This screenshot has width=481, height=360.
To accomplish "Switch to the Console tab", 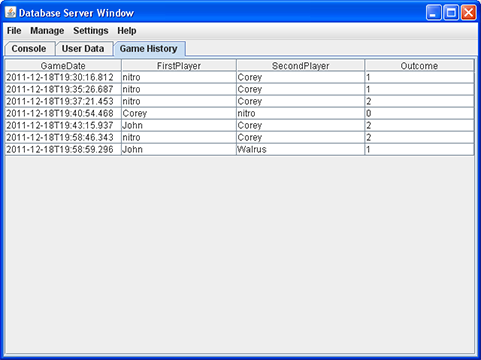I will (x=29, y=49).
